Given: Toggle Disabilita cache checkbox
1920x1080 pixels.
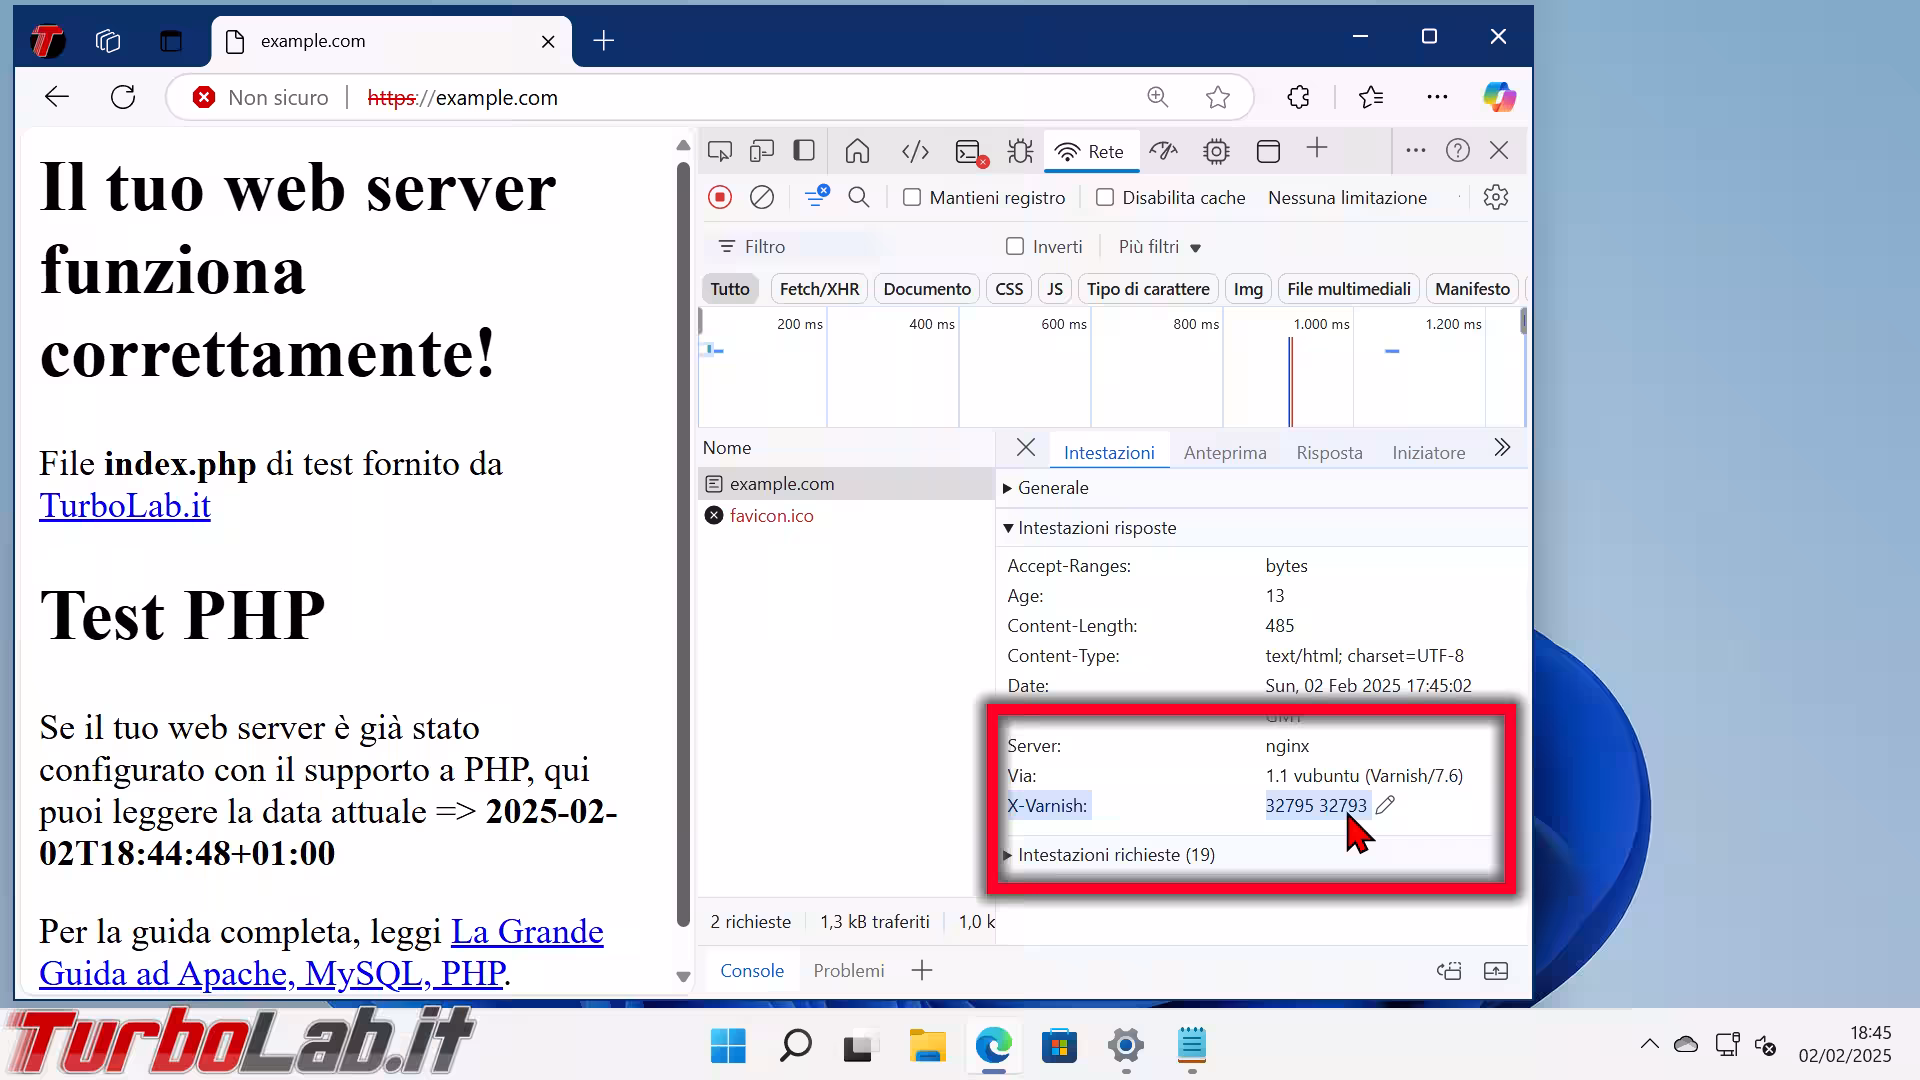Looking at the screenshot, I should coord(1105,198).
